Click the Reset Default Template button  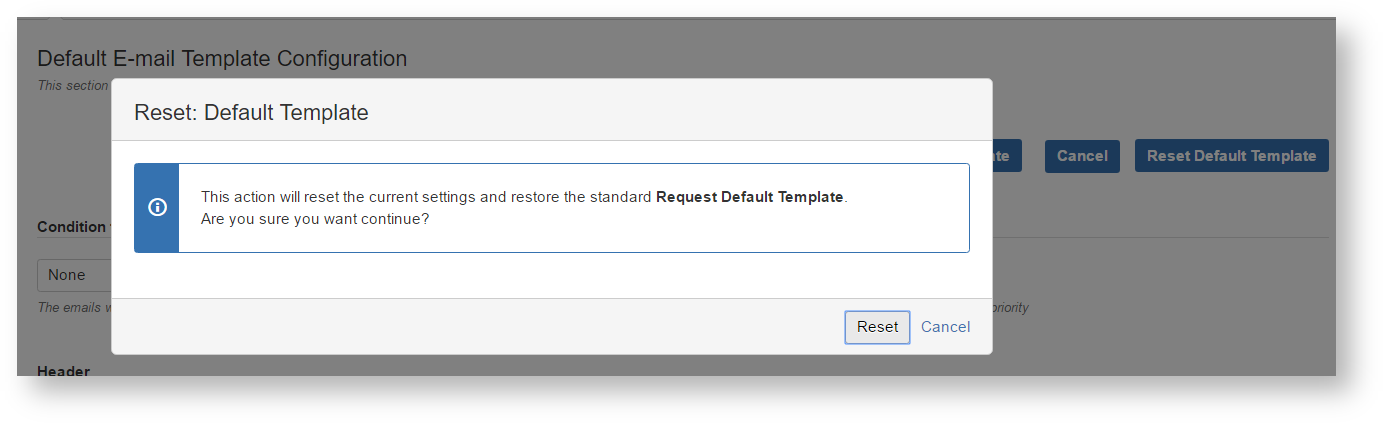click(1231, 156)
